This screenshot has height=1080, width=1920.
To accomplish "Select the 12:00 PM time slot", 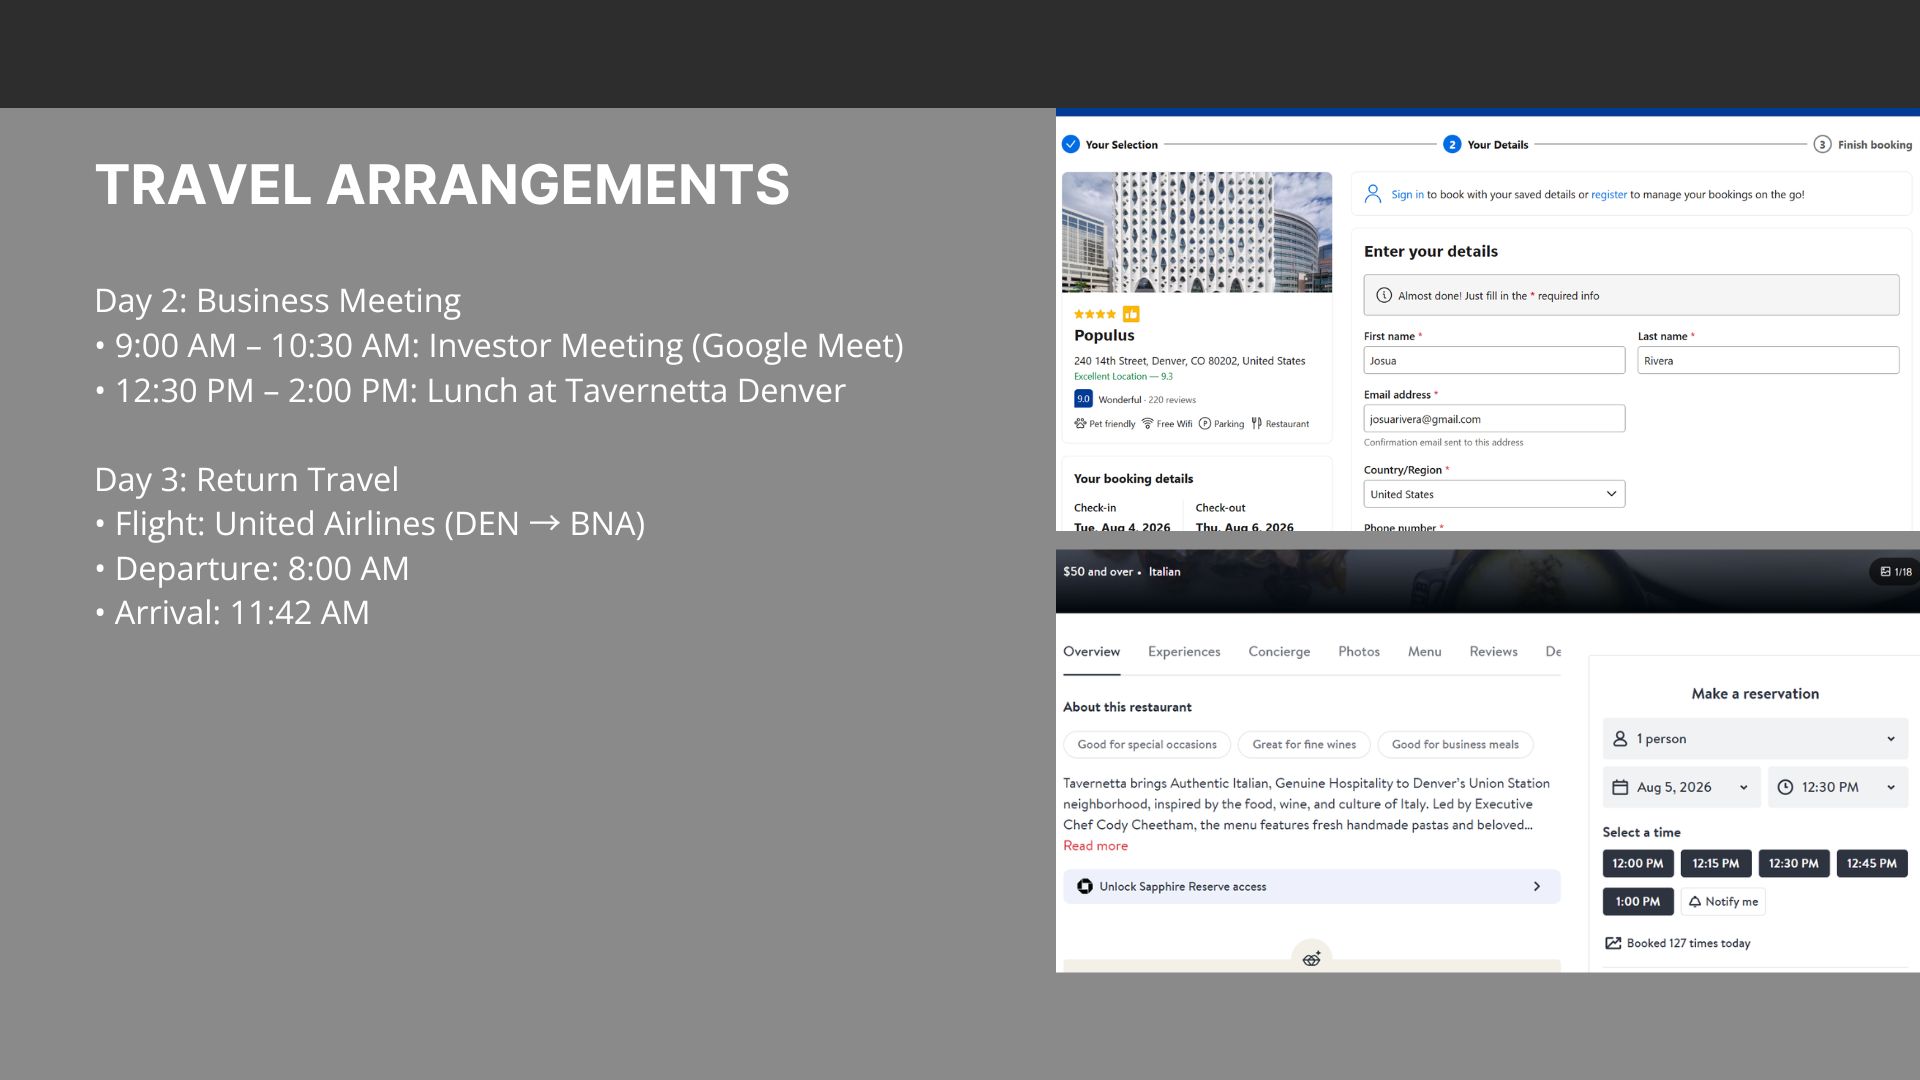I will 1638,863.
